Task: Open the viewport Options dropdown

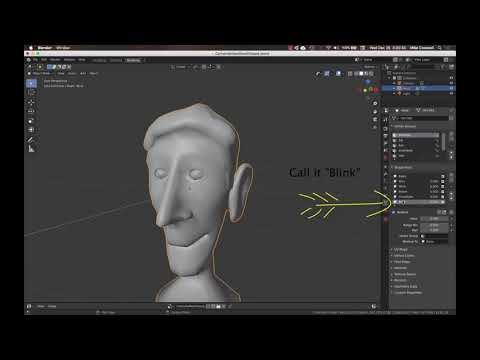Action: tap(370, 67)
